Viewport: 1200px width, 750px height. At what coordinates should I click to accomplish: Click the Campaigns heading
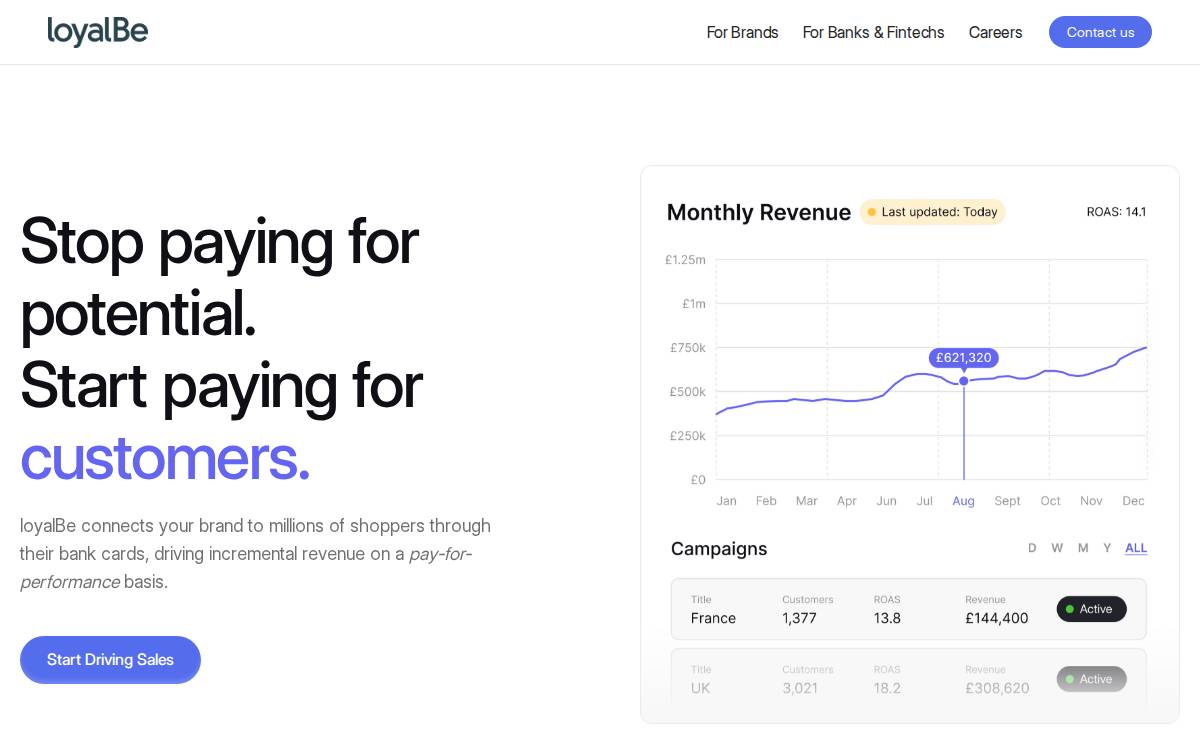(719, 549)
